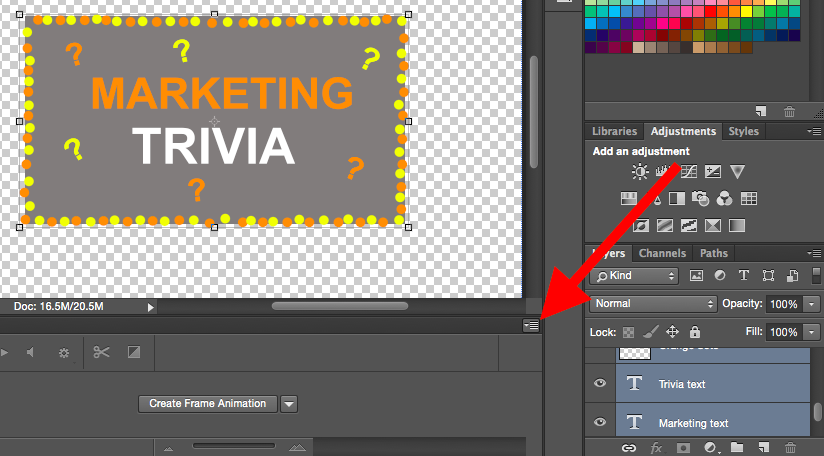
Task: Add a Vibrance adjustment
Action: (737, 171)
